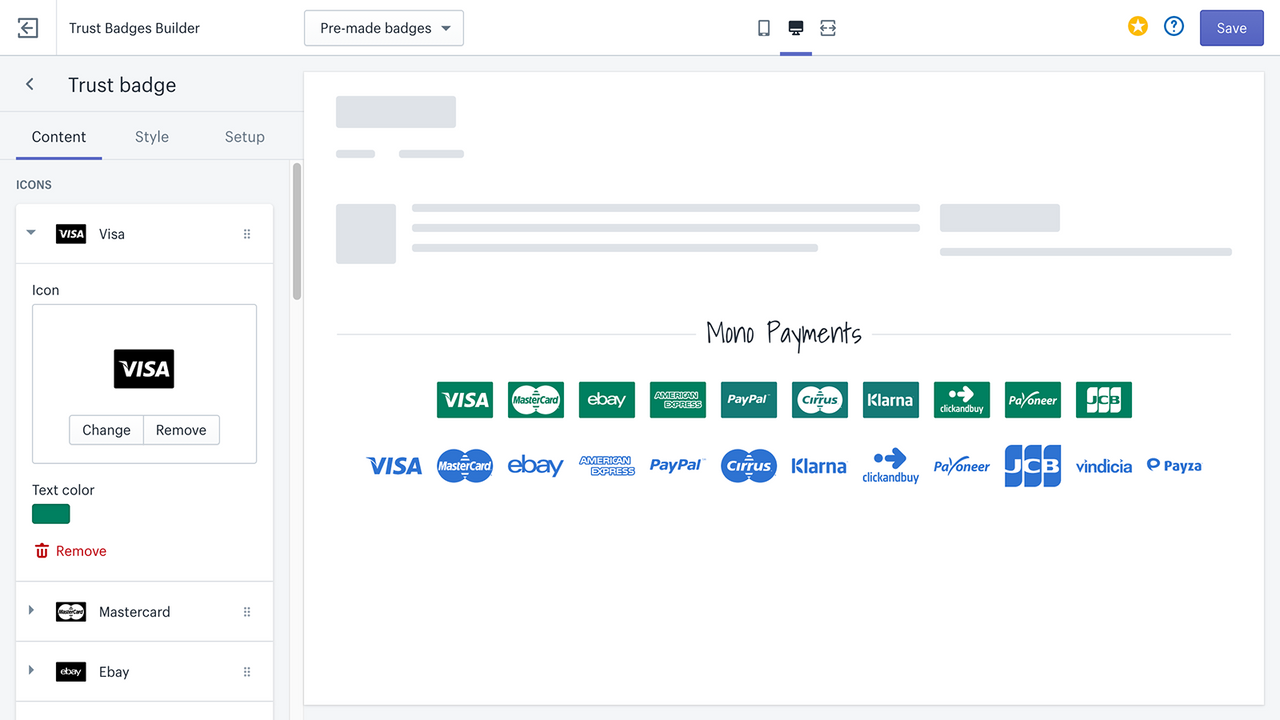Open the Setup tab
This screenshot has height=720, width=1280.
coord(244,136)
